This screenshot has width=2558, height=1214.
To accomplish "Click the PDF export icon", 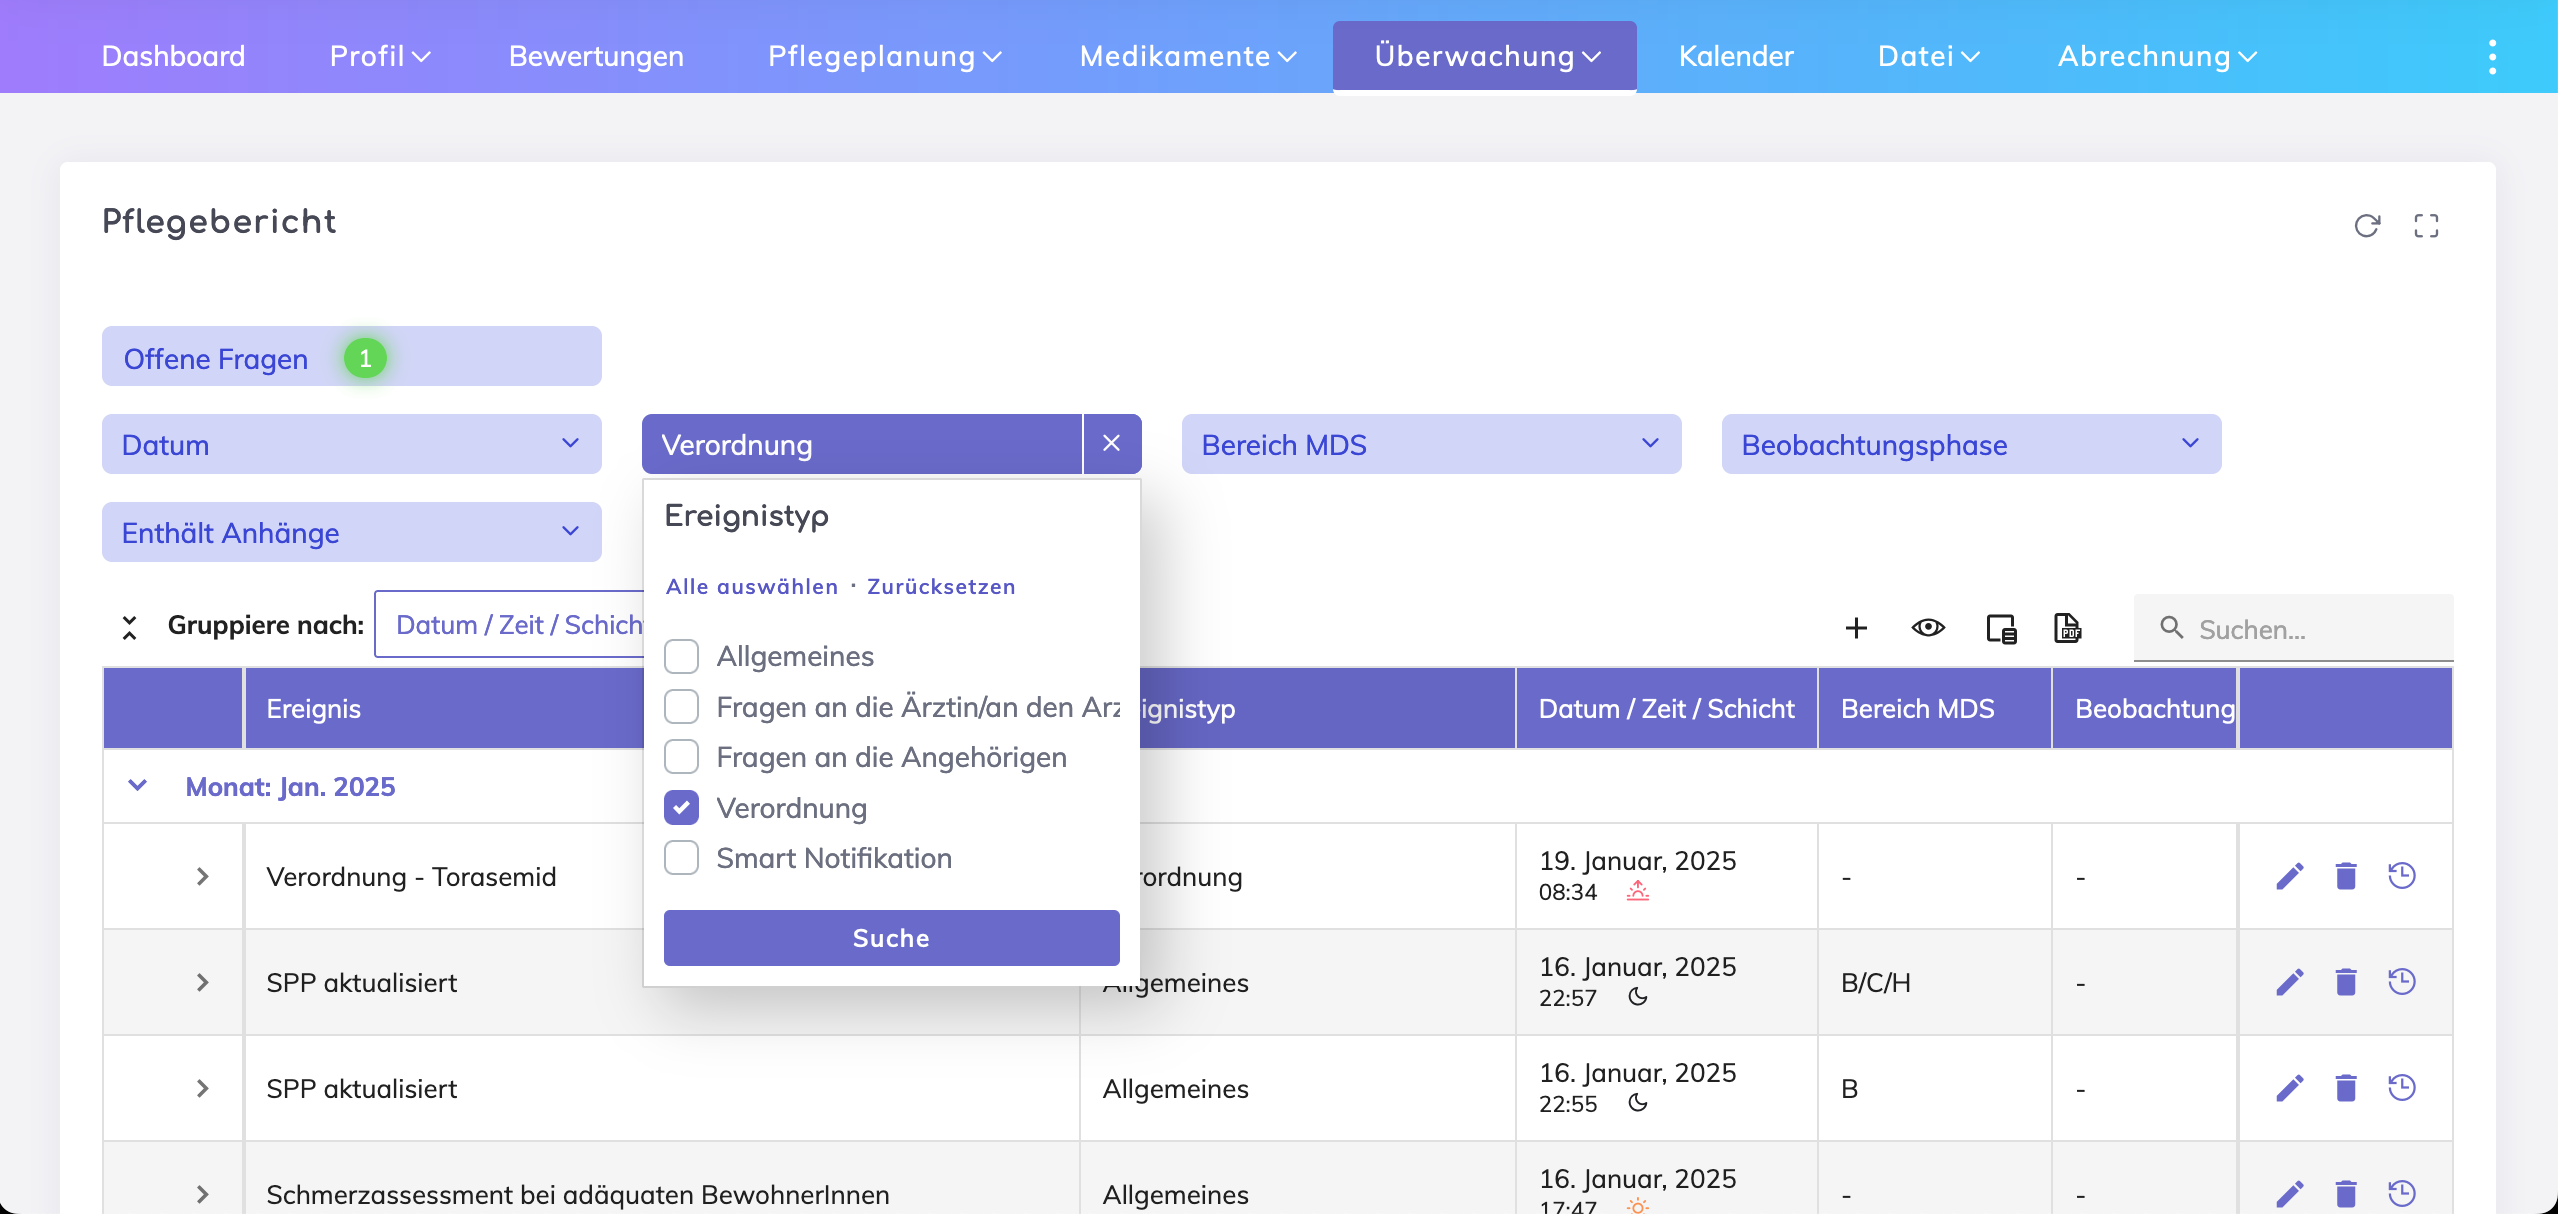I will coord(2067,628).
